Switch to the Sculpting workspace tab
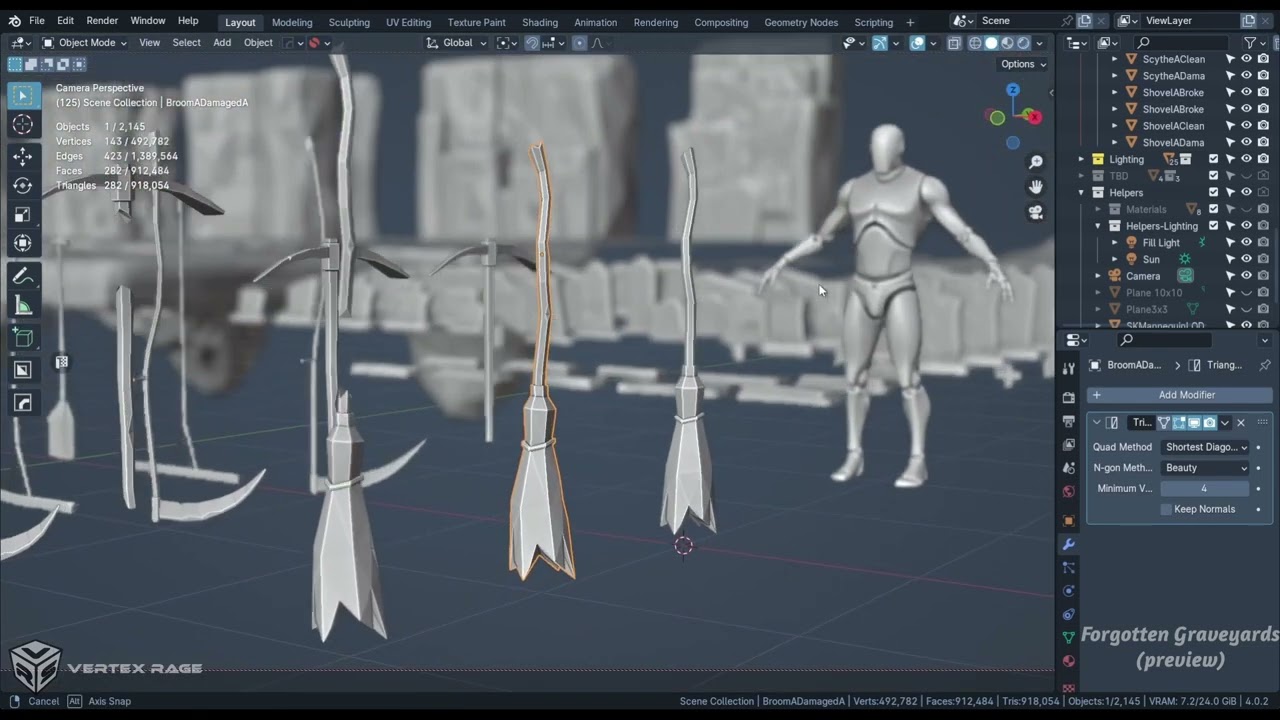1280x720 pixels. click(x=349, y=22)
